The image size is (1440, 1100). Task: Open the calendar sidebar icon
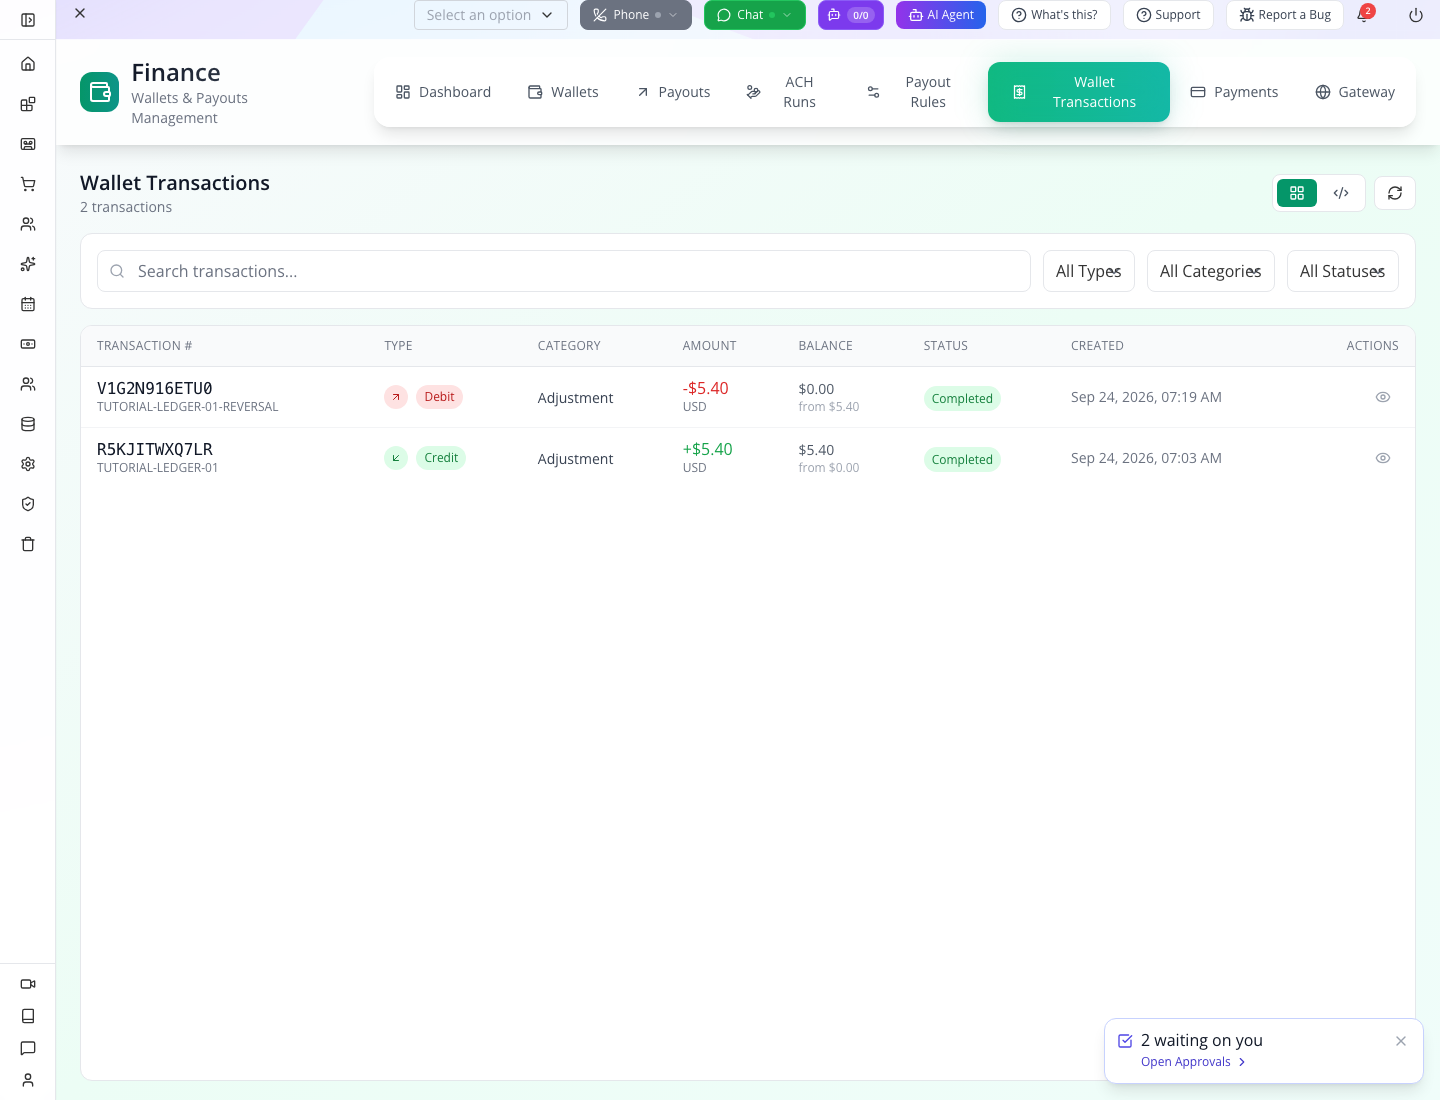click(x=28, y=304)
